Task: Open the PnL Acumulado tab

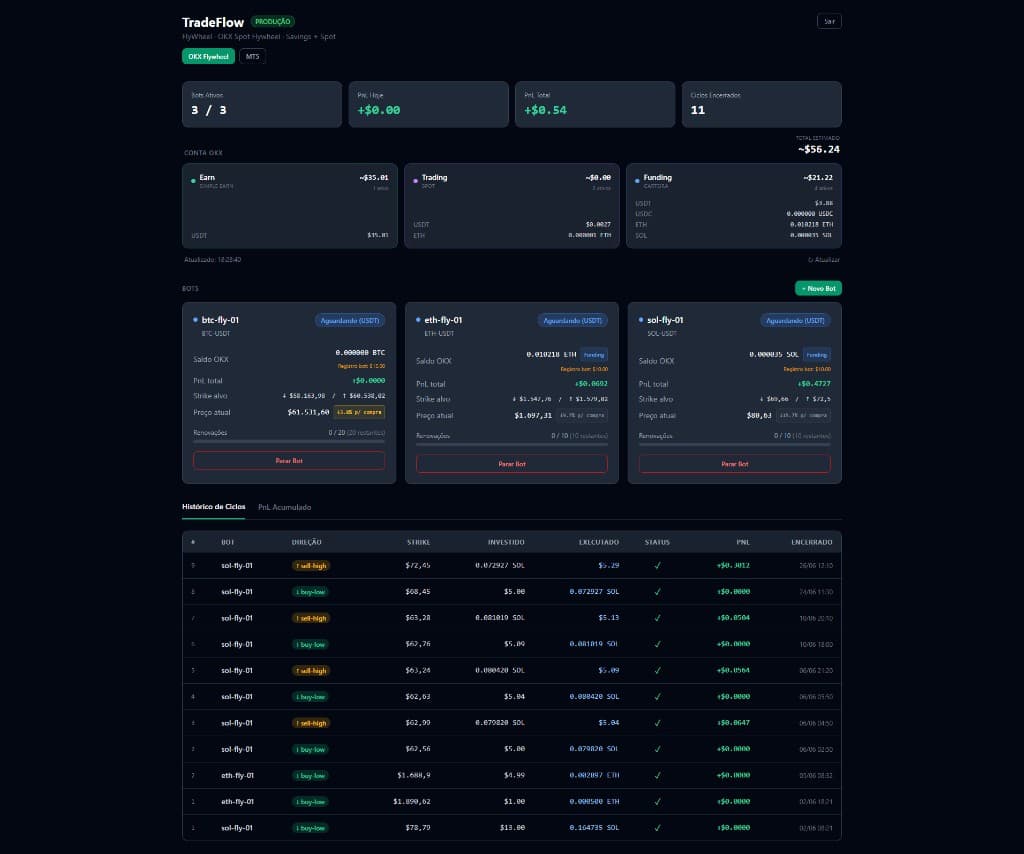Action: [x=284, y=507]
